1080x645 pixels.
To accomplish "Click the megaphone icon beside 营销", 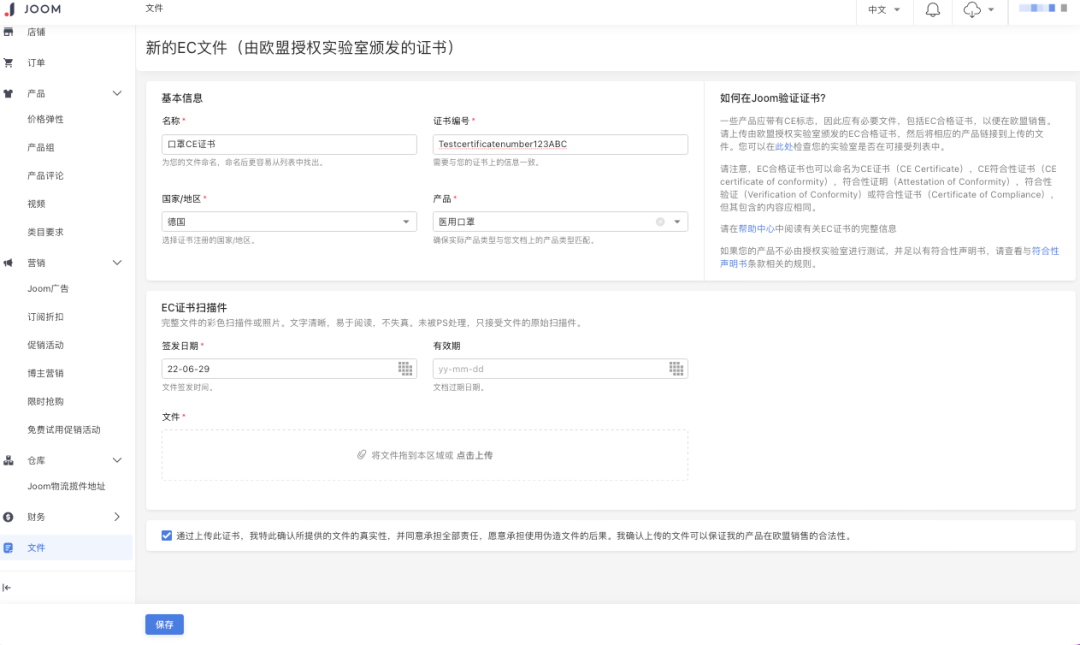I will pos(8,263).
